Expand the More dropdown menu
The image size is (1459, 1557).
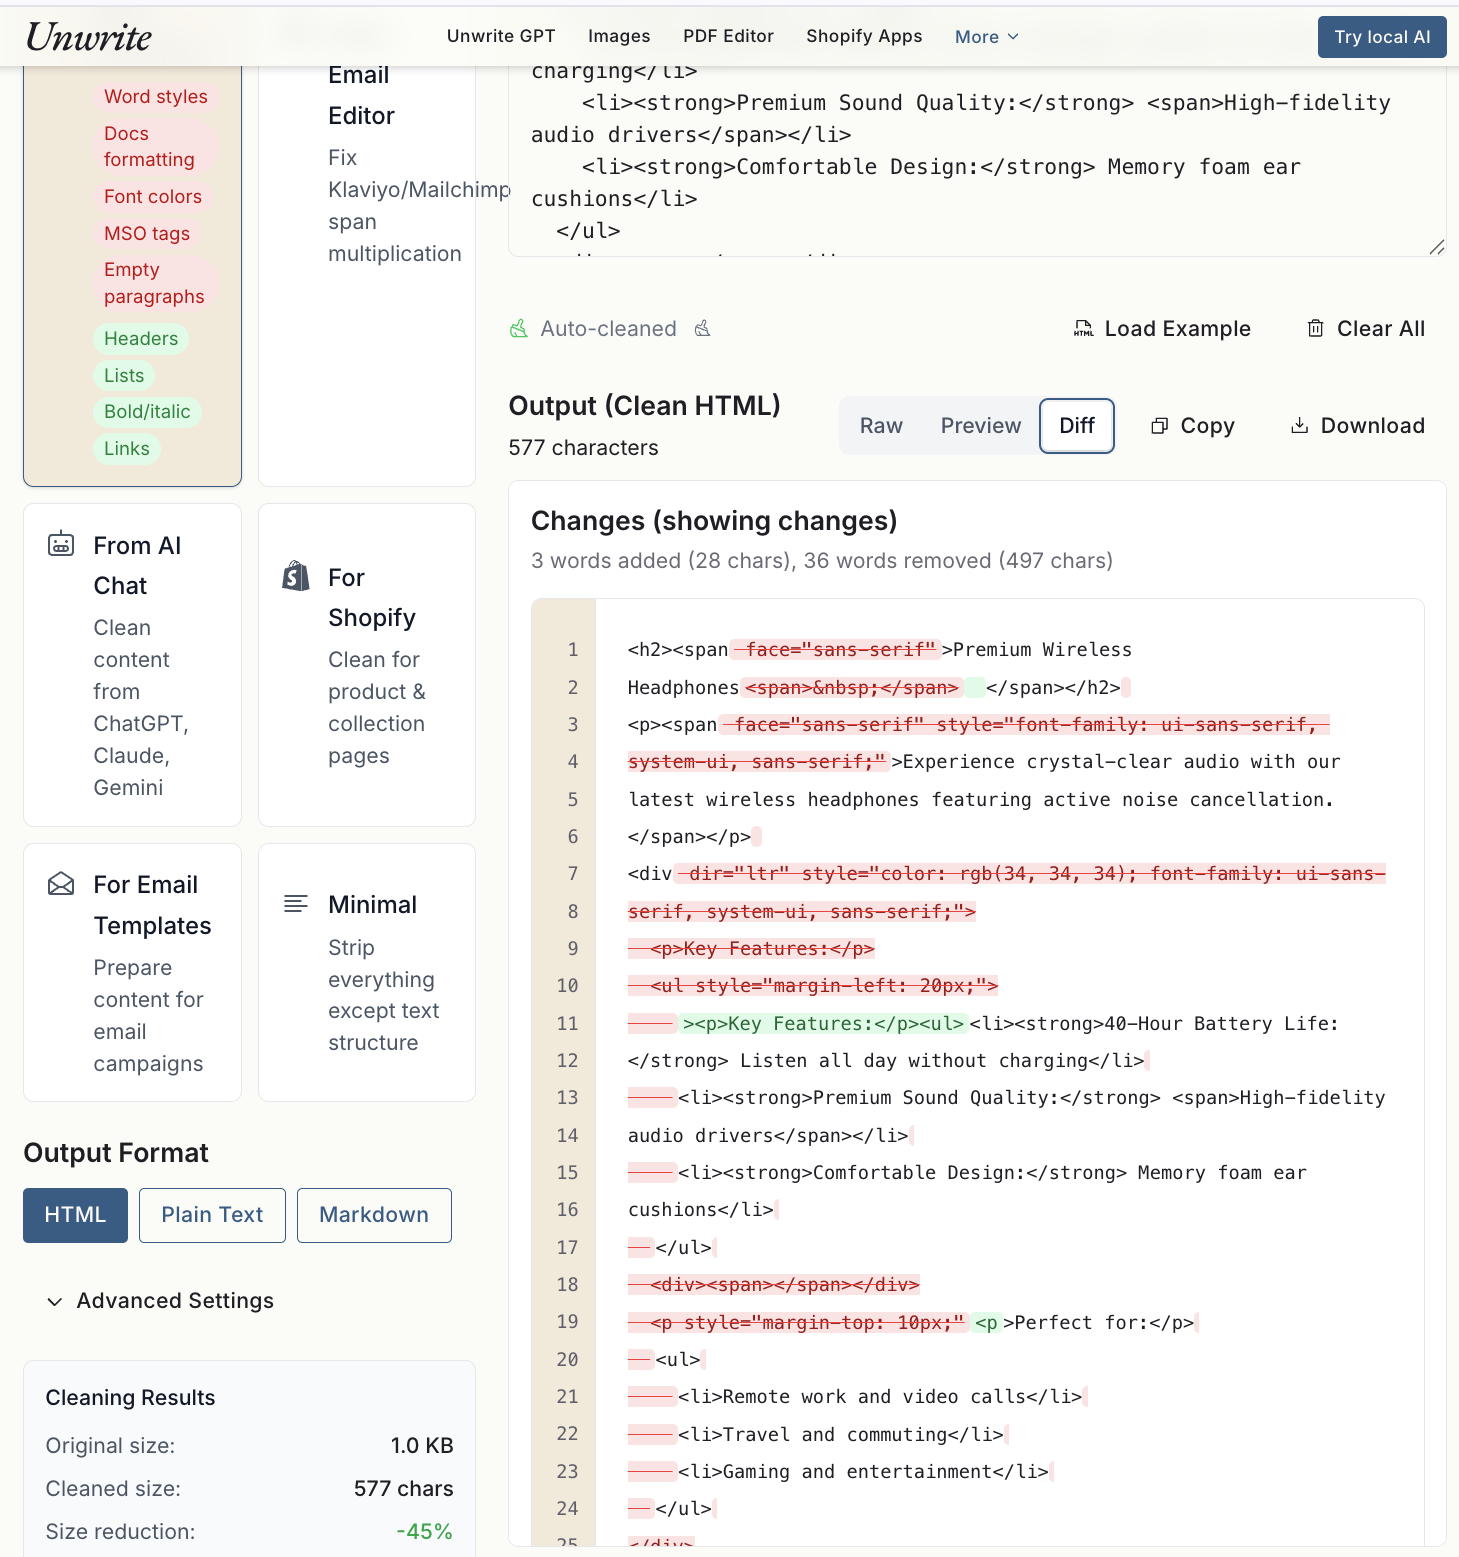pyautogui.click(x=986, y=37)
